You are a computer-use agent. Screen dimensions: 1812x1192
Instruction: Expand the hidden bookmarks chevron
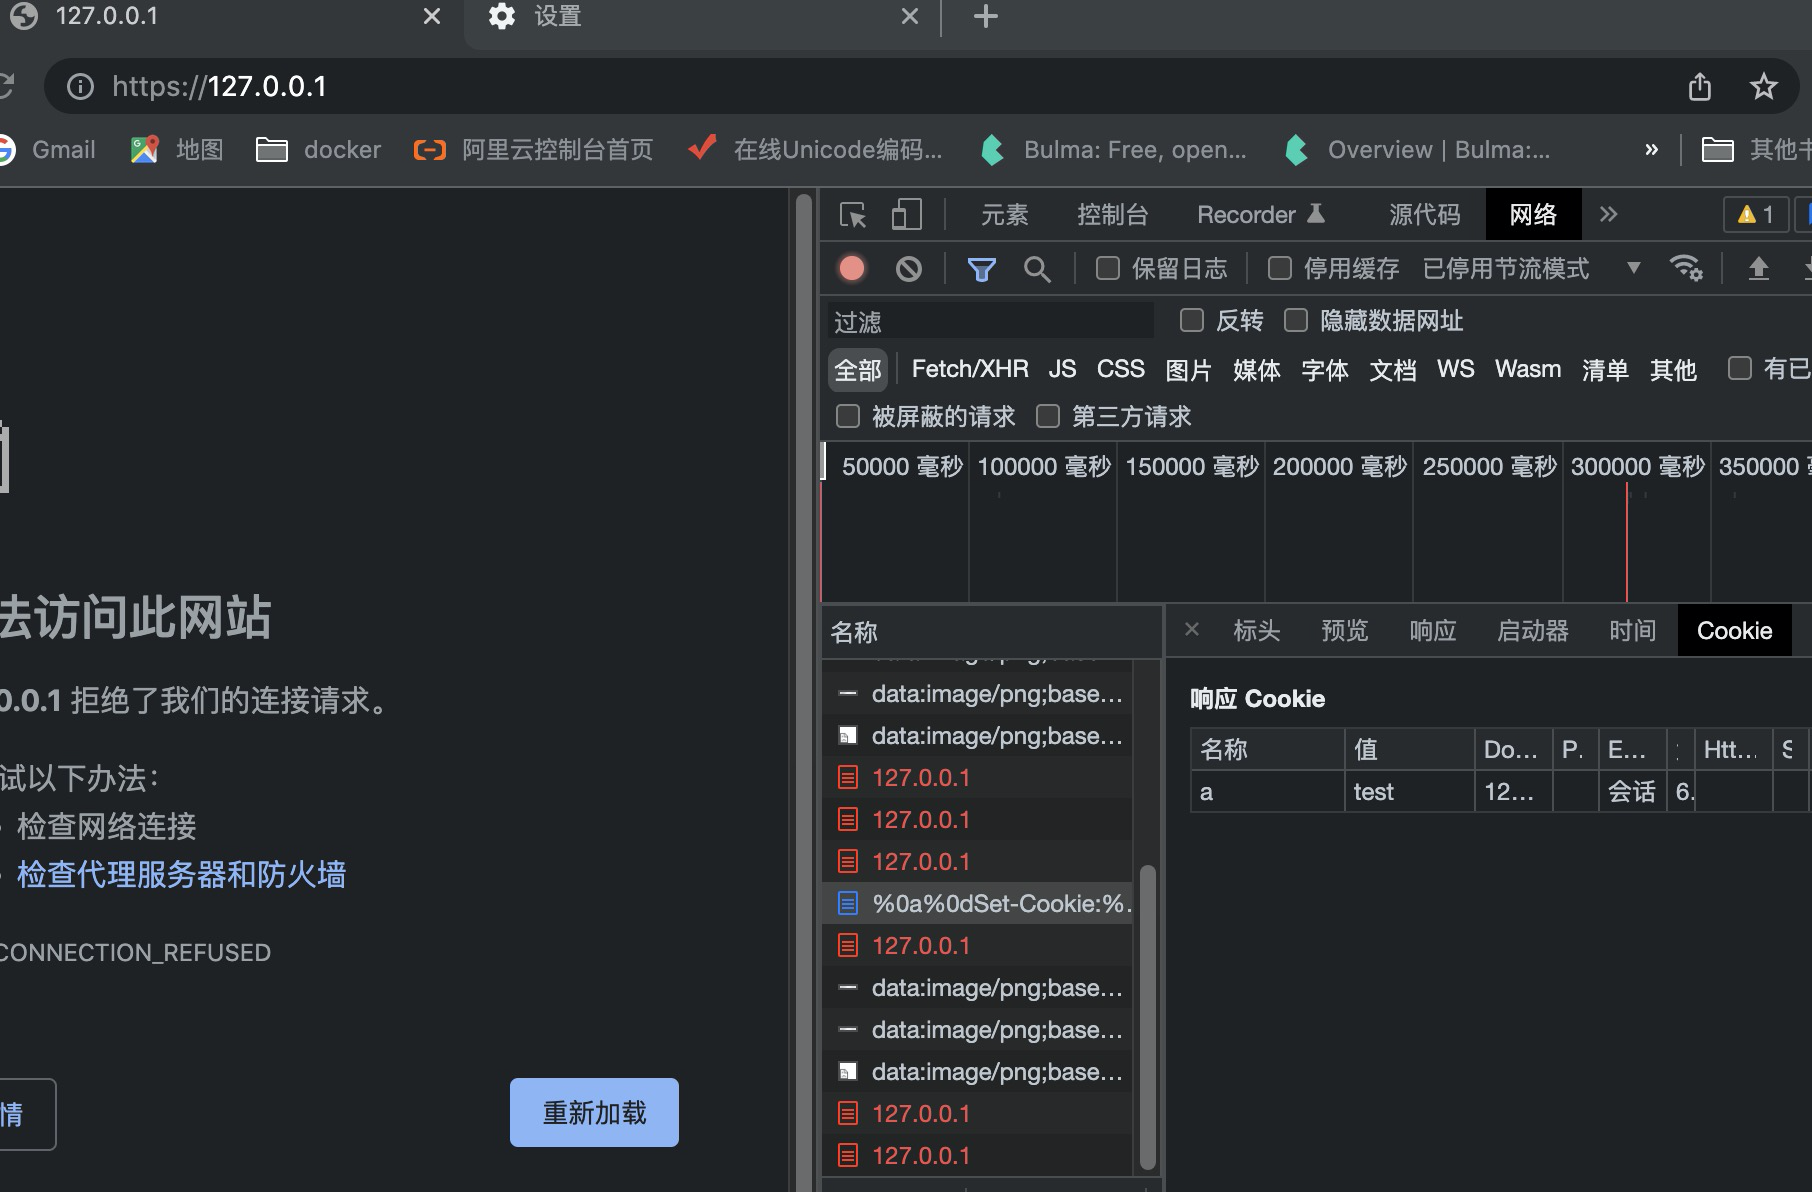coord(1651,149)
